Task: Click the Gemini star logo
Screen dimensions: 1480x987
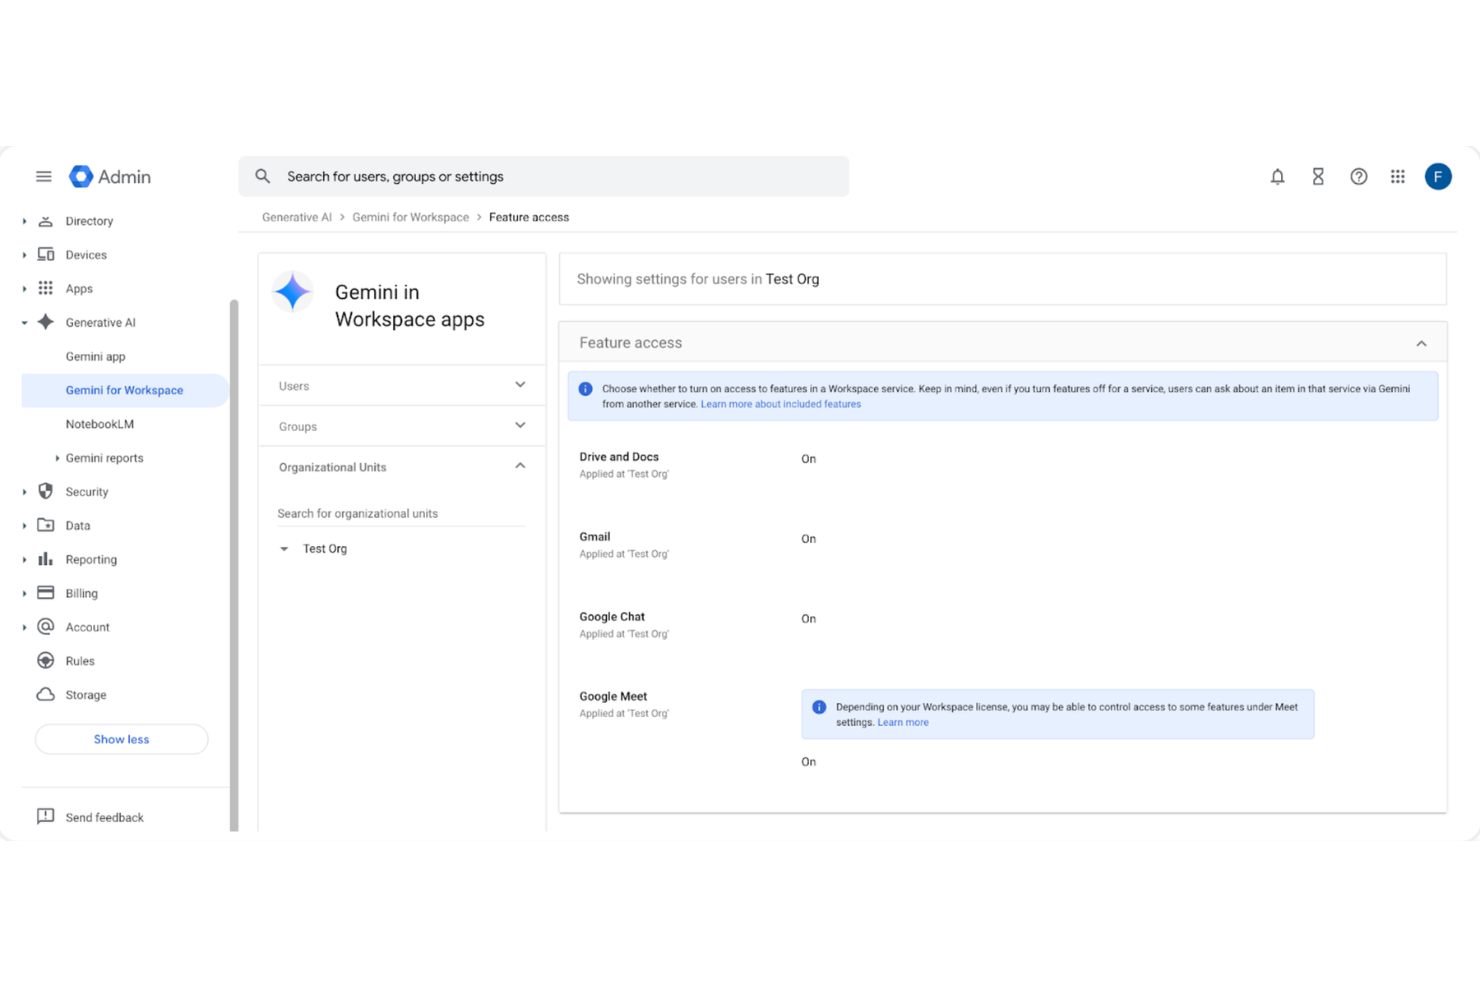Action: [x=293, y=292]
